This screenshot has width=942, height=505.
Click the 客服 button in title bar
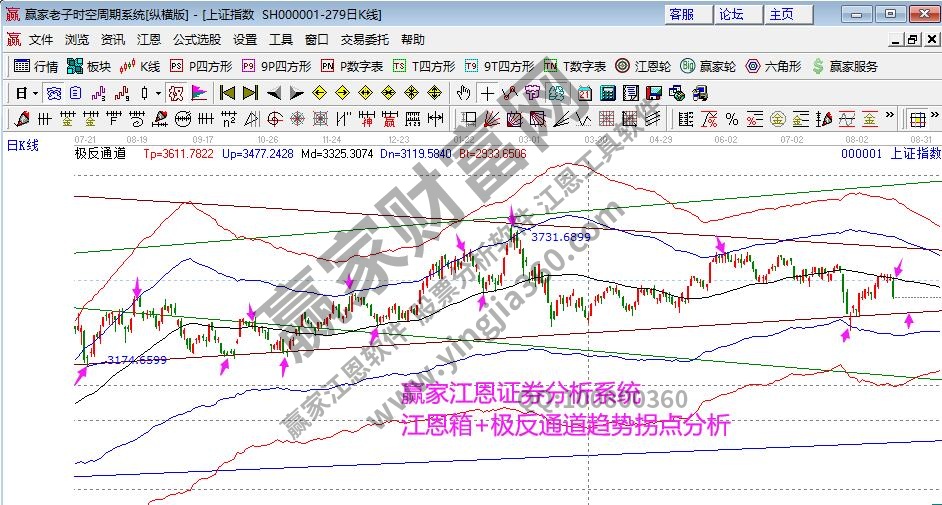682,14
